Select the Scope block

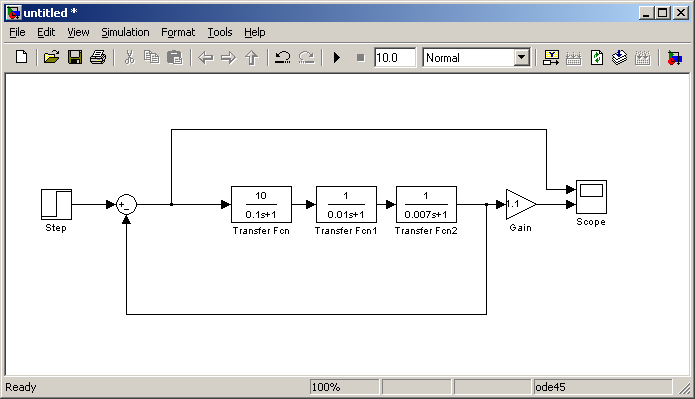(x=591, y=197)
